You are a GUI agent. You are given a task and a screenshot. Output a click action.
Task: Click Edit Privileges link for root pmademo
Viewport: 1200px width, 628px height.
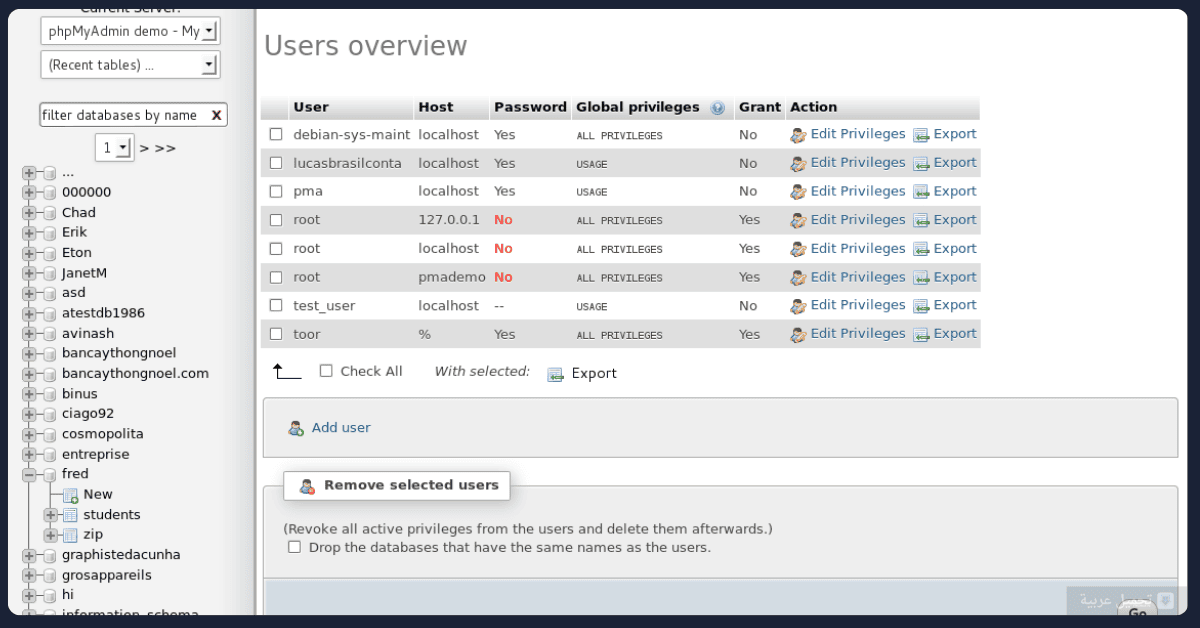pos(858,278)
